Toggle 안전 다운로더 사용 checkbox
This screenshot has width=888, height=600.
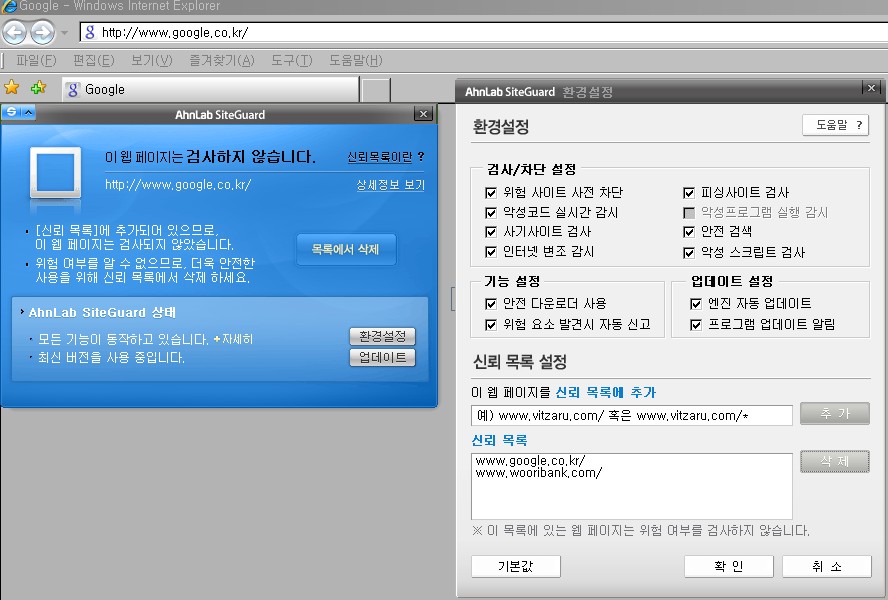(491, 304)
